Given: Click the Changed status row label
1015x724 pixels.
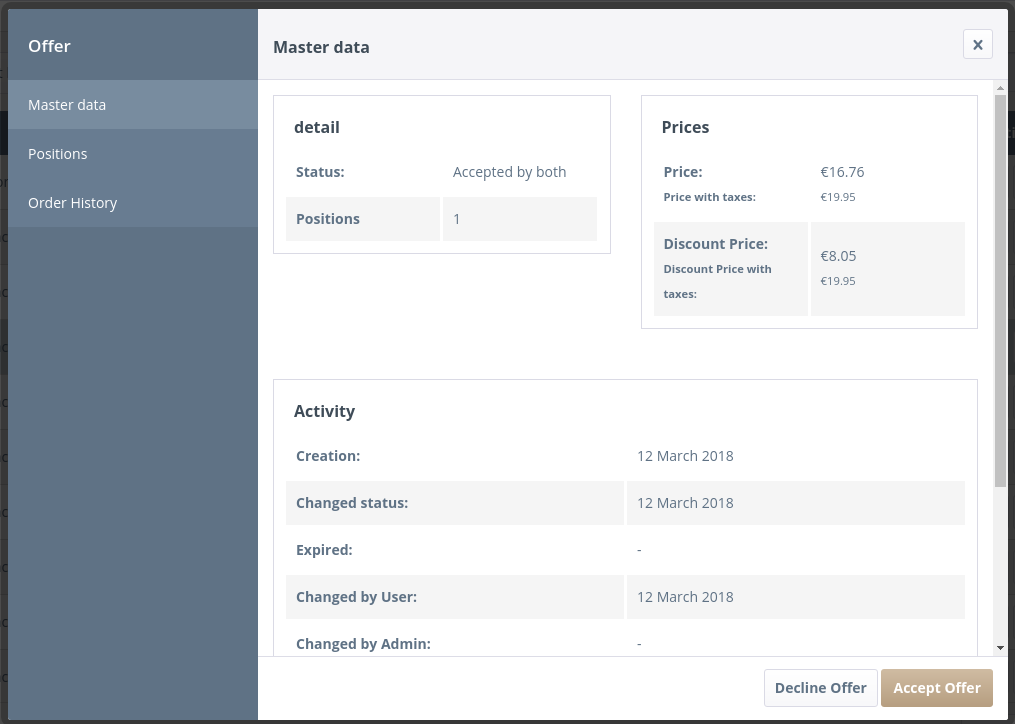Looking at the screenshot, I should (x=352, y=503).
